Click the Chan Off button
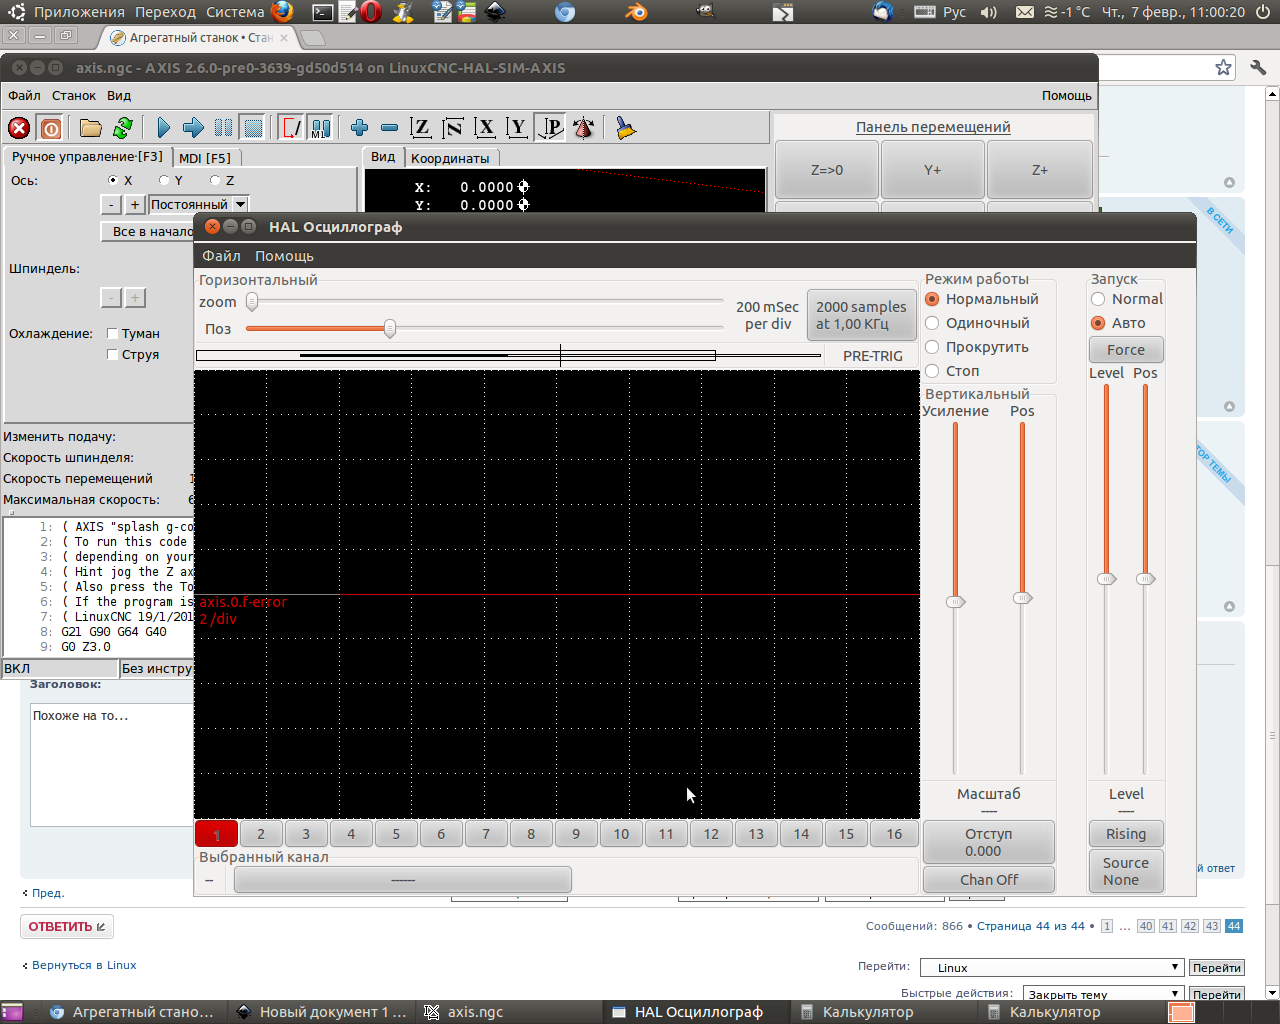1280x1024 pixels. pos(988,880)
